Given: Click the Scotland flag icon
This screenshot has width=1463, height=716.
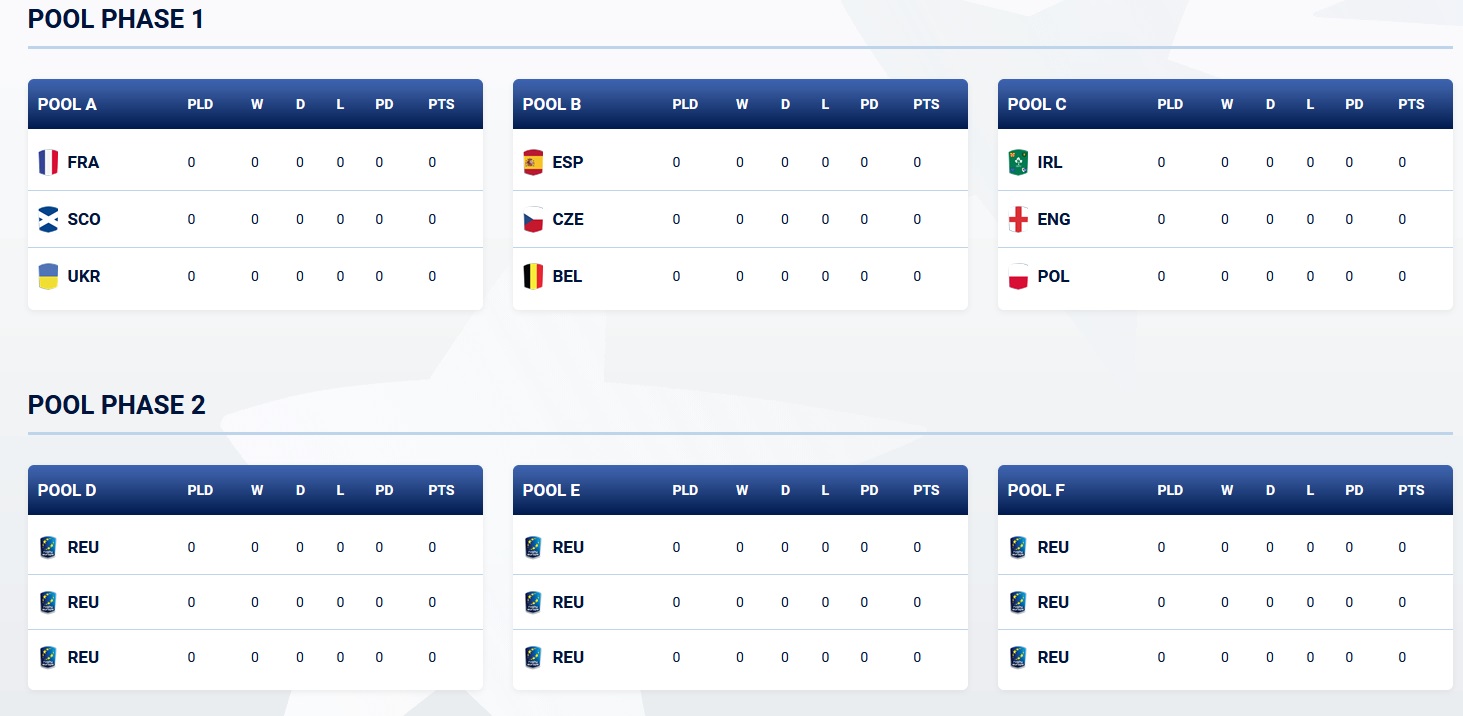Looking at the screenshot, I should (48, 219).
